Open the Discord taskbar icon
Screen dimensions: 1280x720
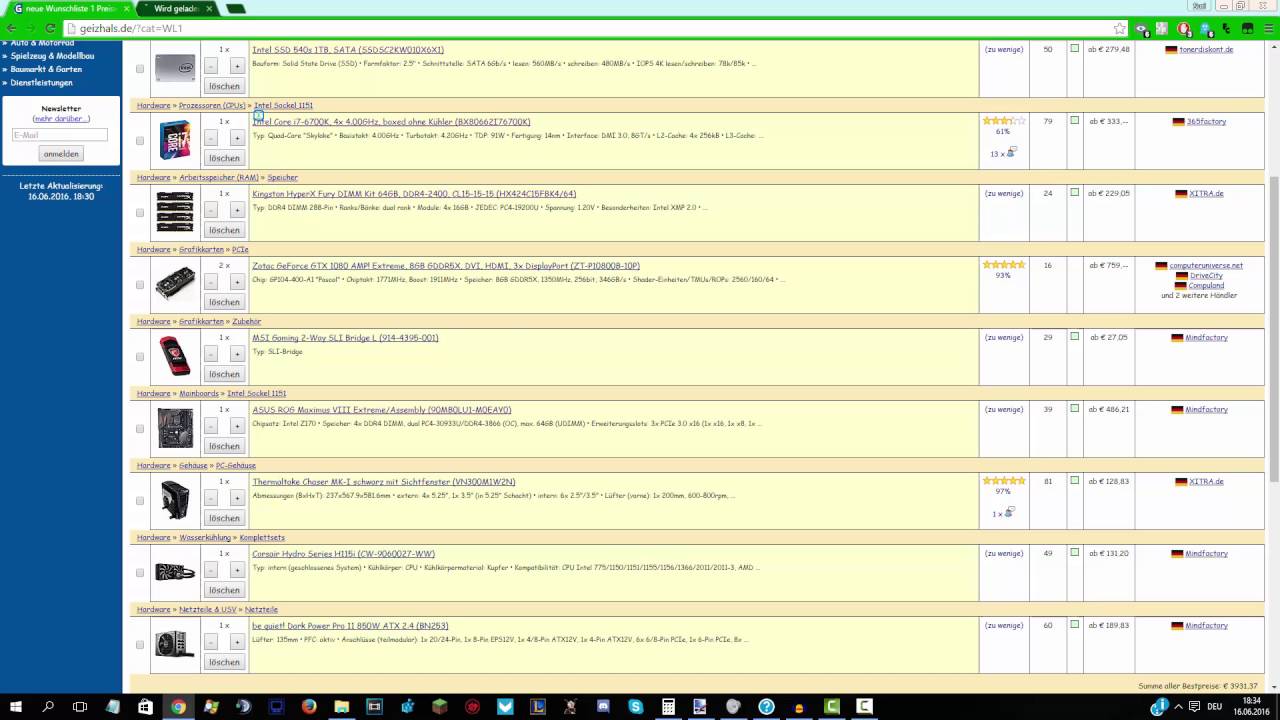[603, 707]
